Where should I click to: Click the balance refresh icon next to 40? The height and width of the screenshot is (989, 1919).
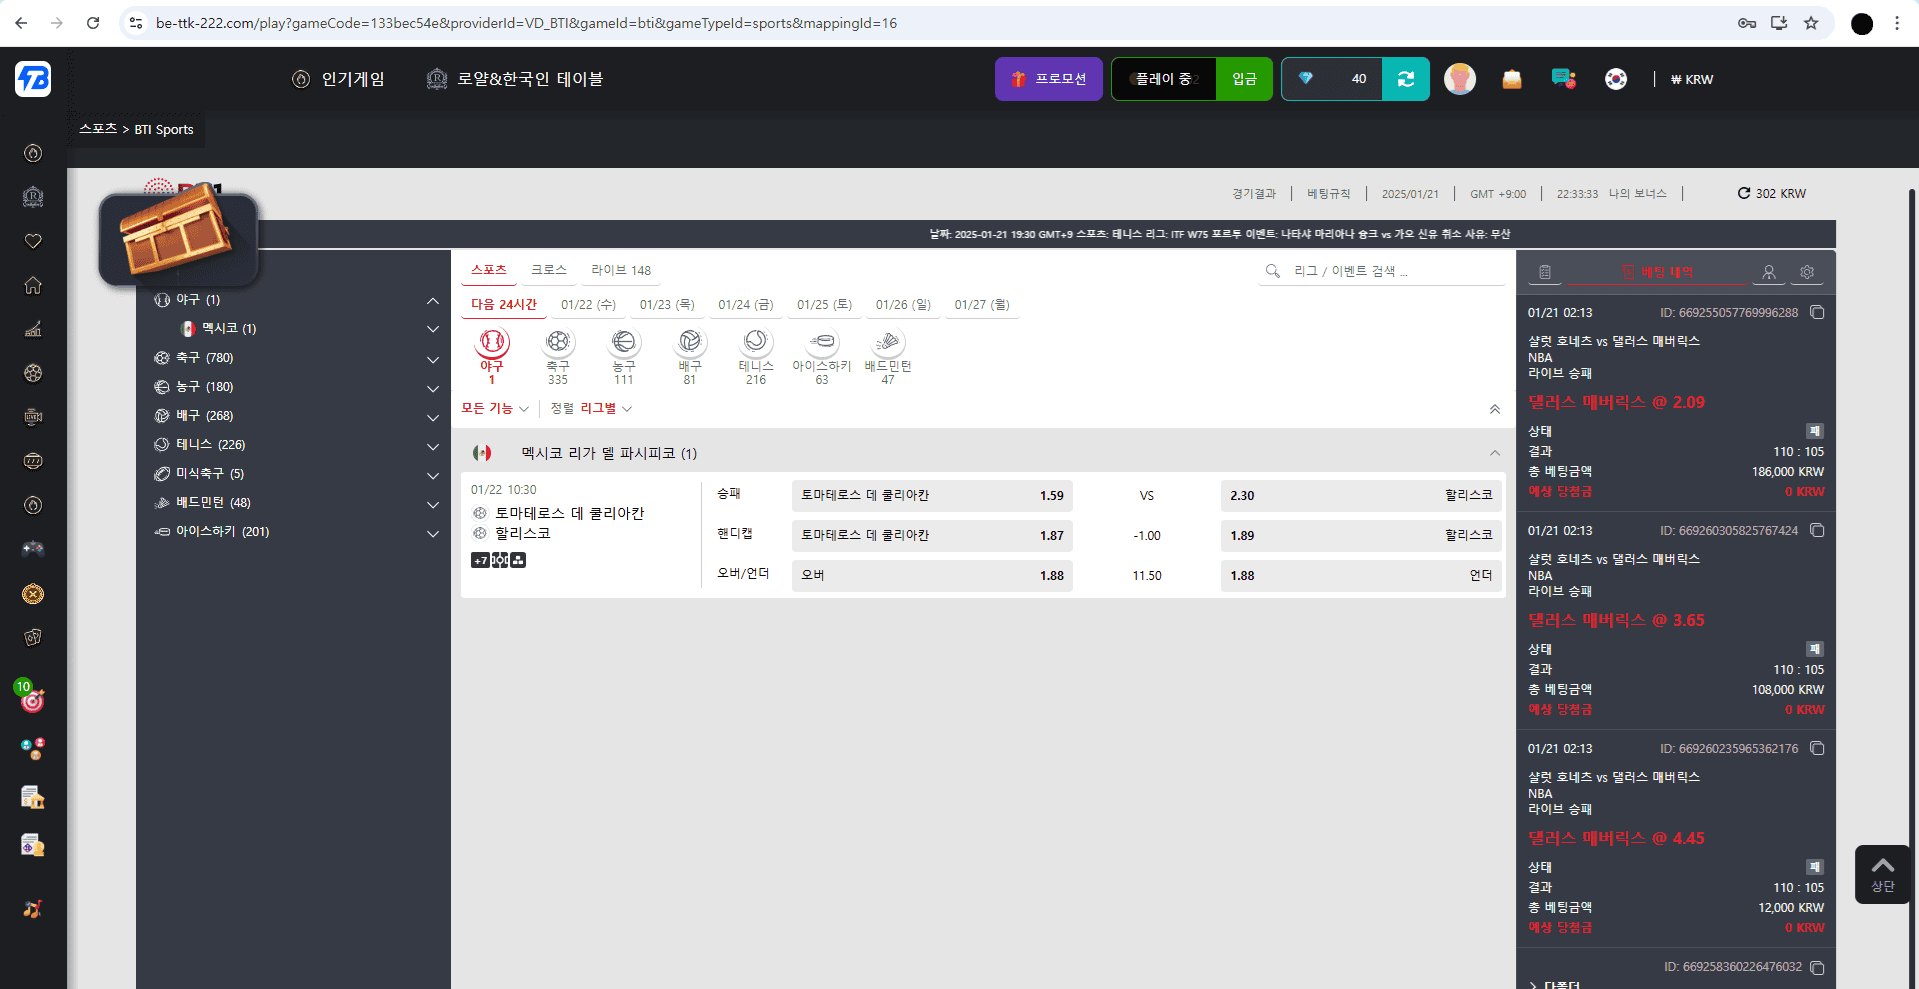coord(1405,79)
